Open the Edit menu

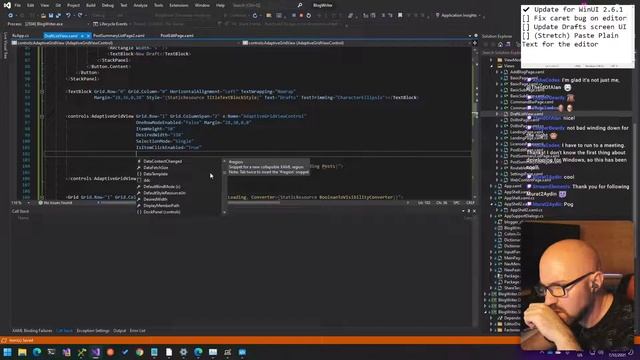click(31, 5)
